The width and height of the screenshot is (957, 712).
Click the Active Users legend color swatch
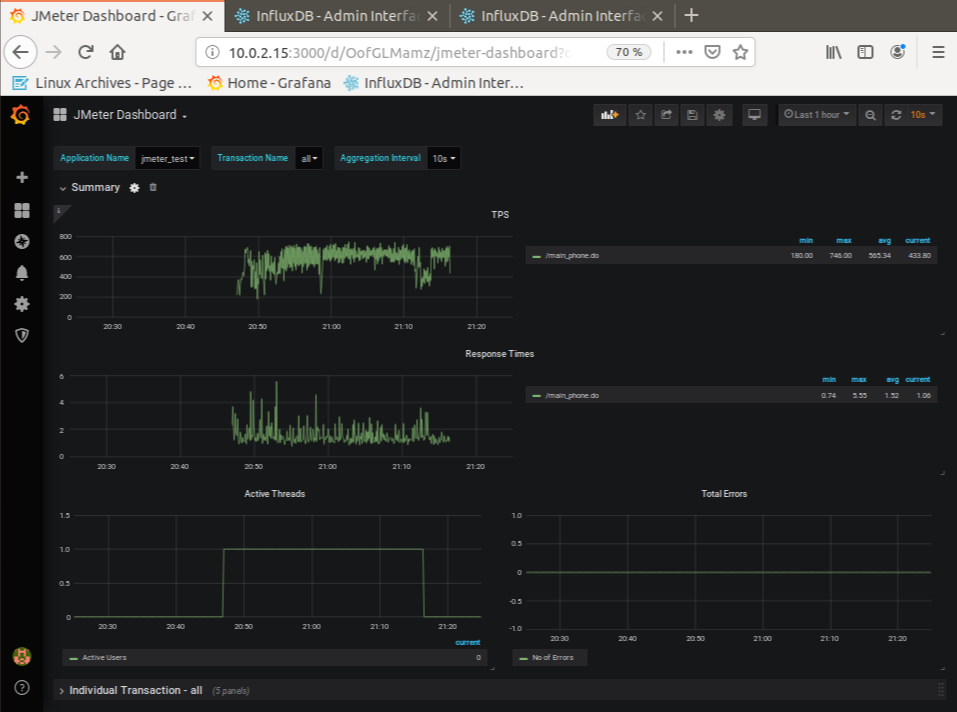point(74,658)
